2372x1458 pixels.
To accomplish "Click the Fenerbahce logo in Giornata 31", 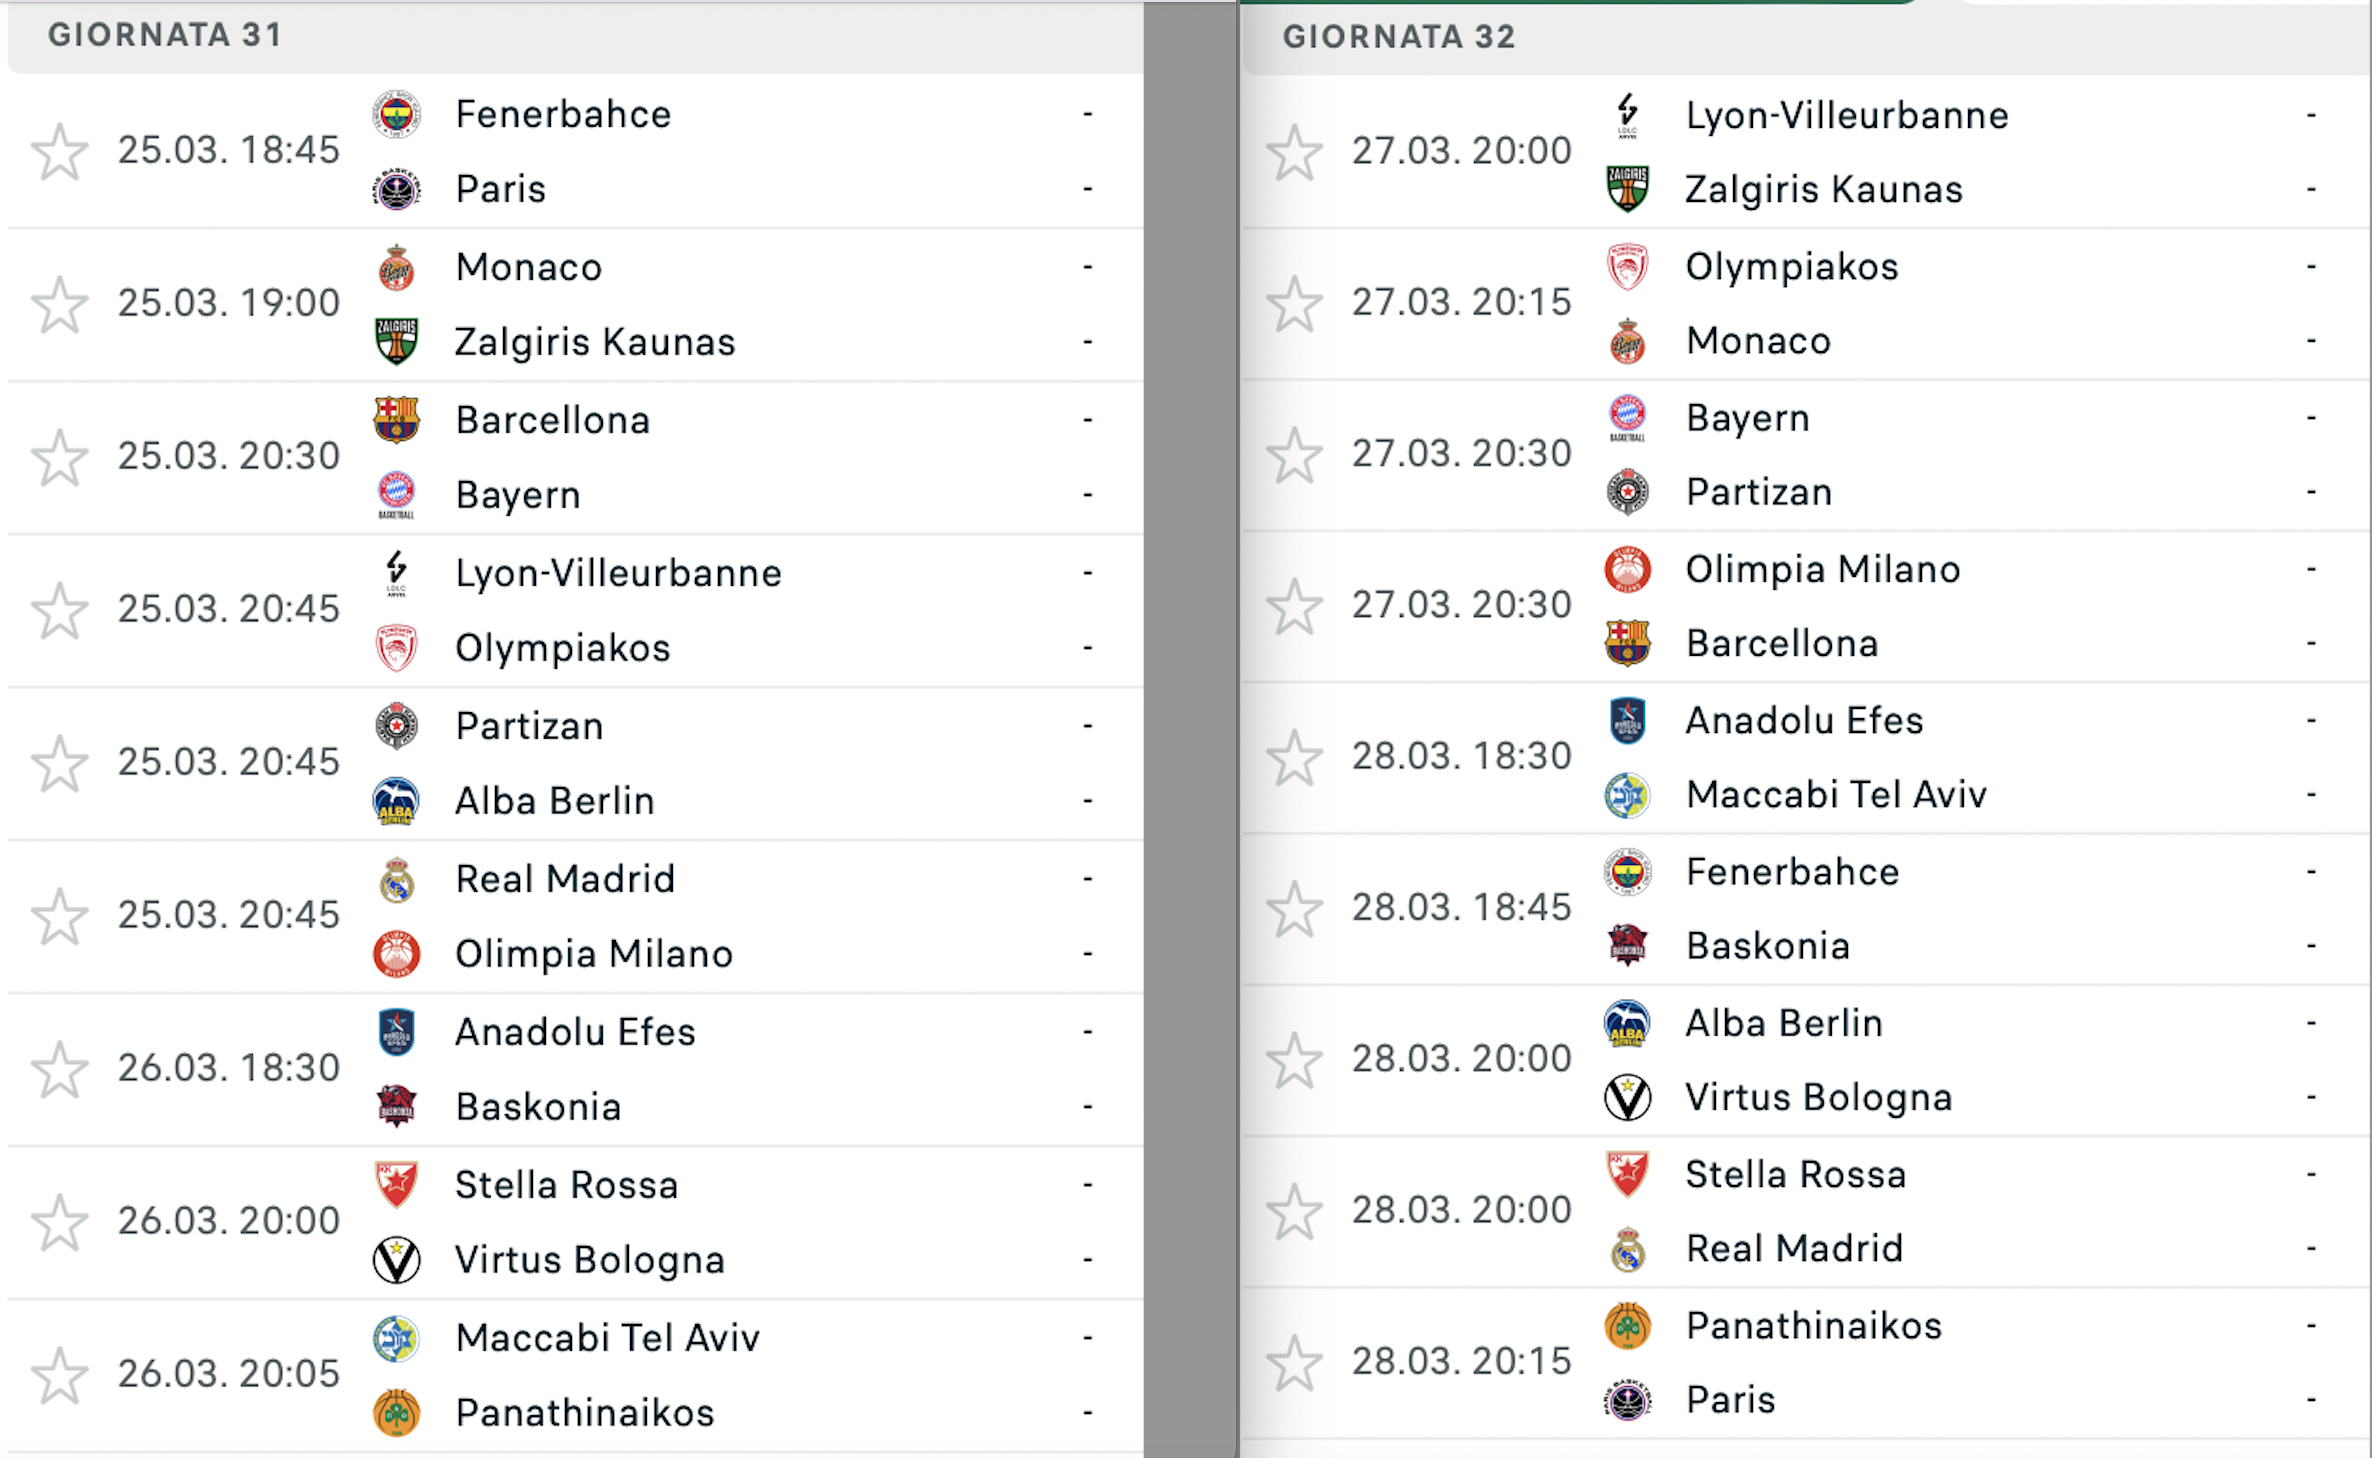I will tap(396, 115).
